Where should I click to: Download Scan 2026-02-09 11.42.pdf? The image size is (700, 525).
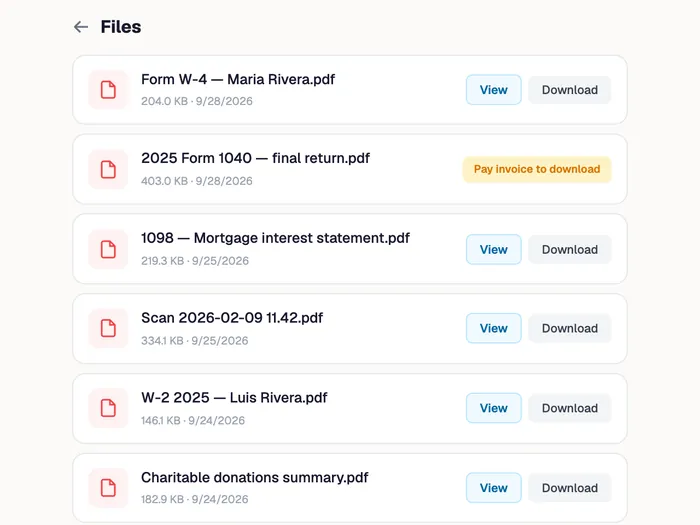(570, 328)
